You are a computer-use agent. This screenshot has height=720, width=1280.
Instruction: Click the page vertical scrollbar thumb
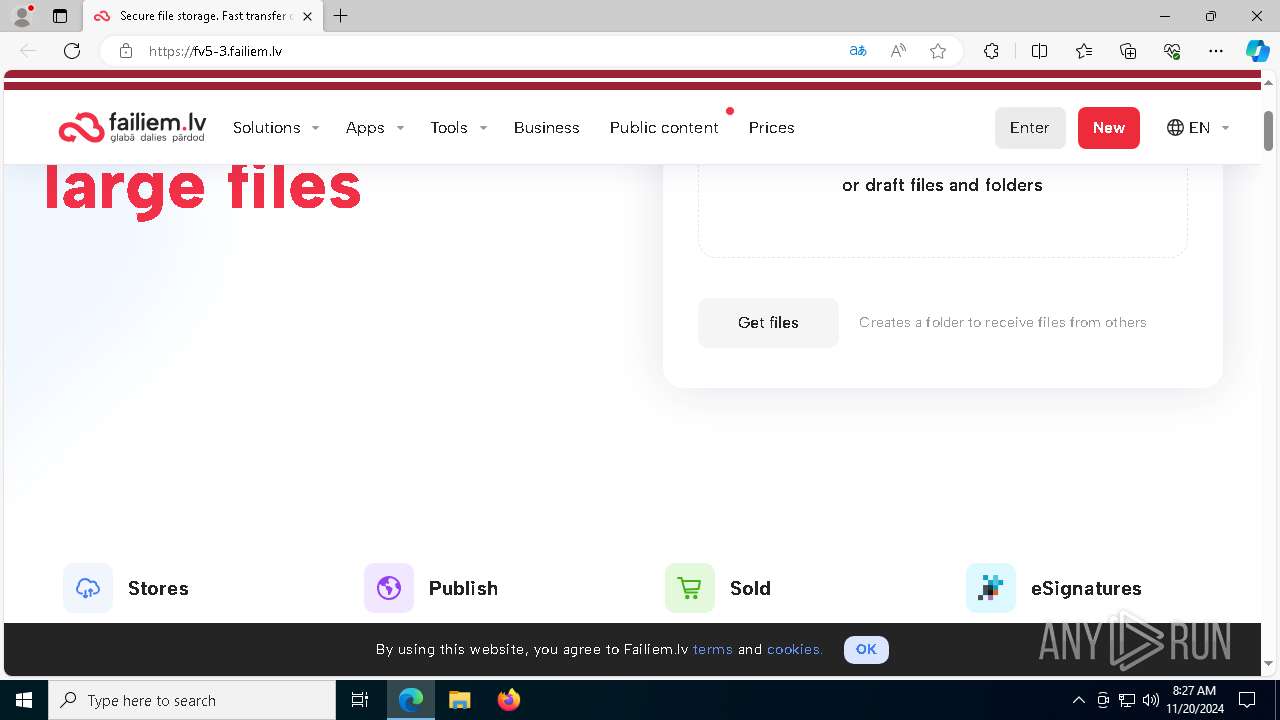coord(1268,131)
